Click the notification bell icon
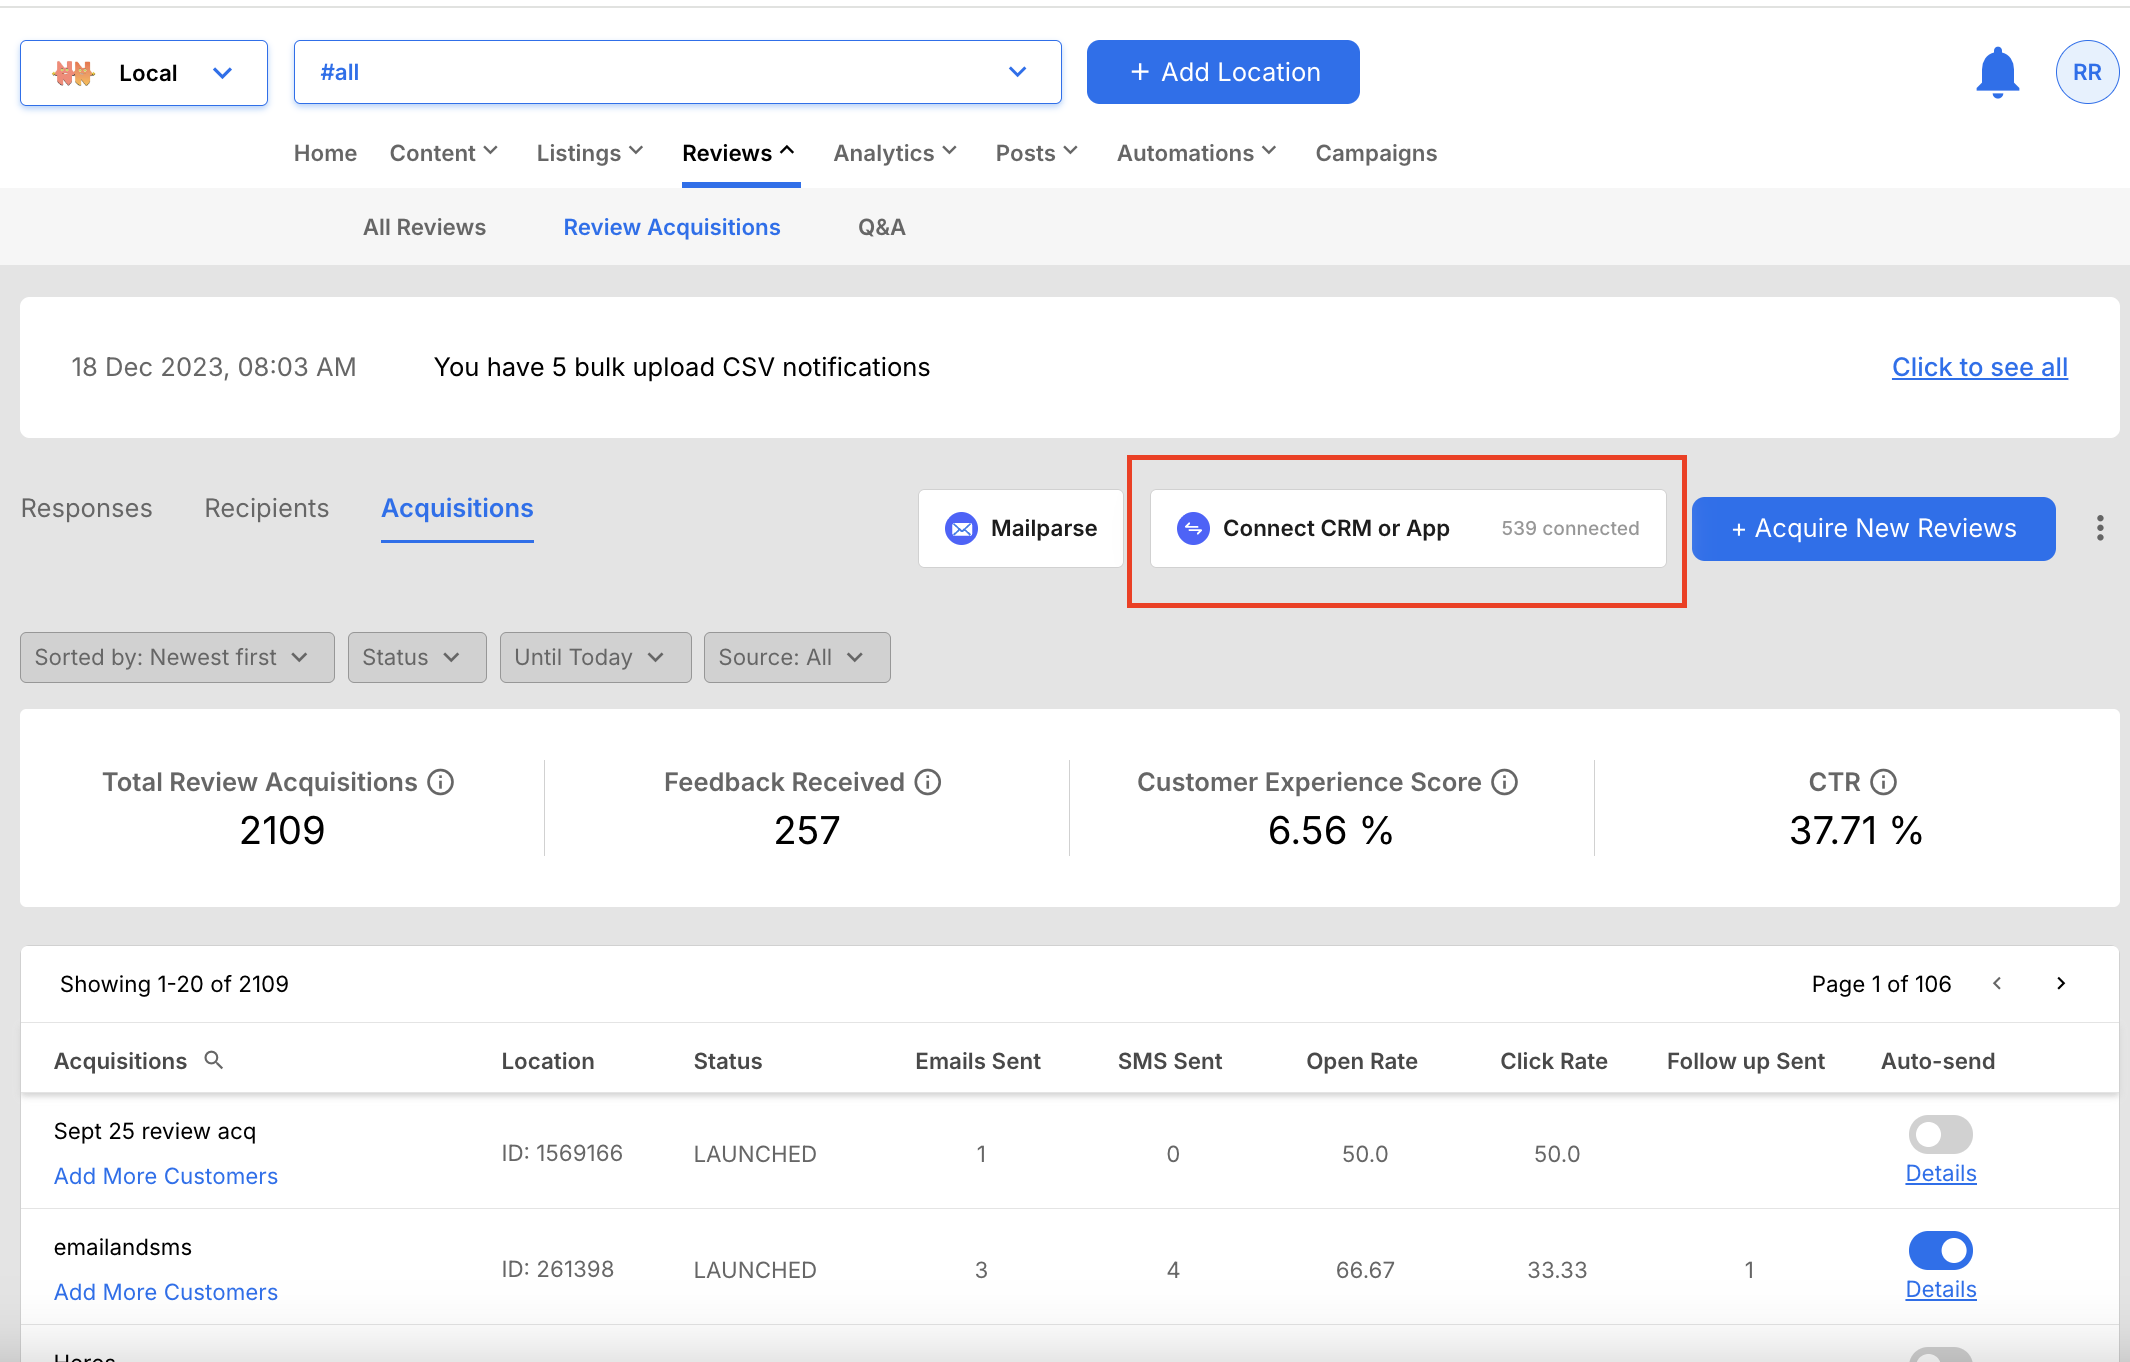The width and height of the screenshot is (2130, 1362). coord(1997,73)
